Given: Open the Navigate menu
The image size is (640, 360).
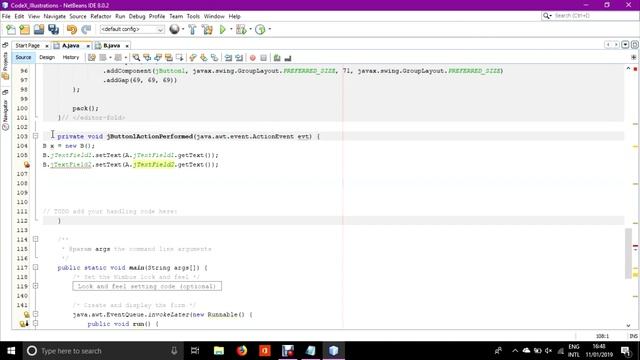Looking at the screenshot, I should click(x=55, y=16).
